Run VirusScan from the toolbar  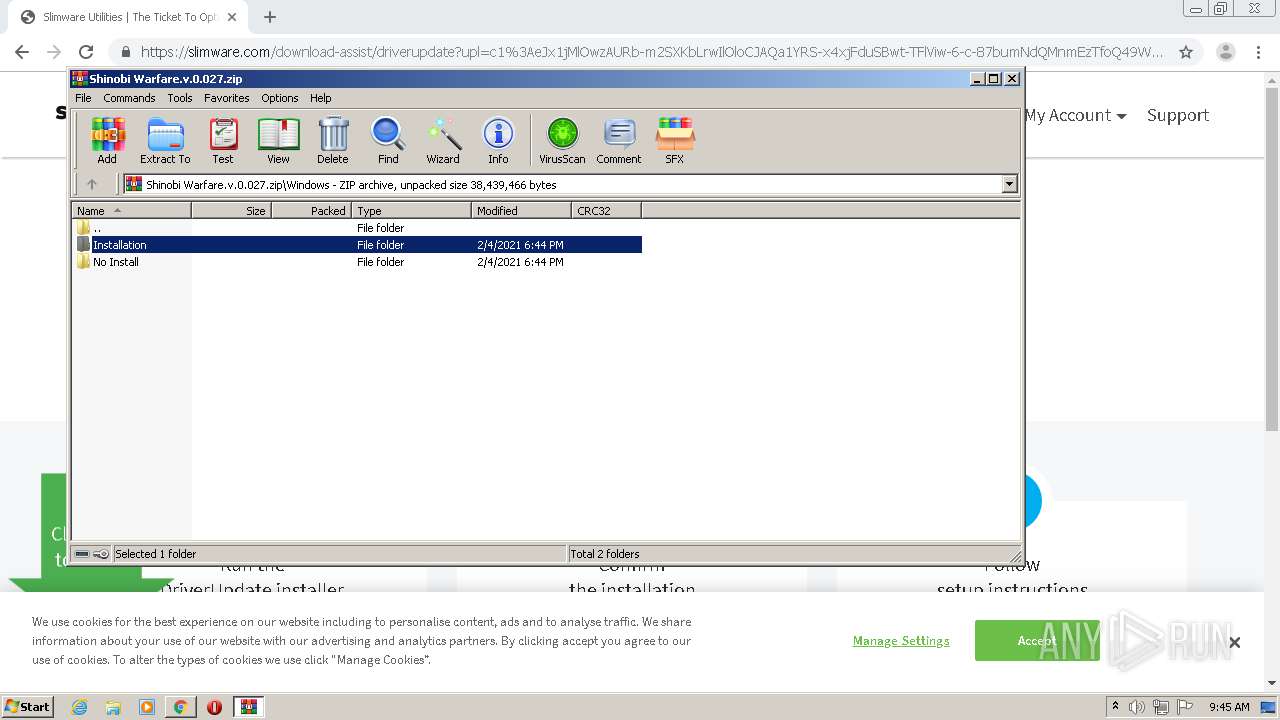(562, 140)
